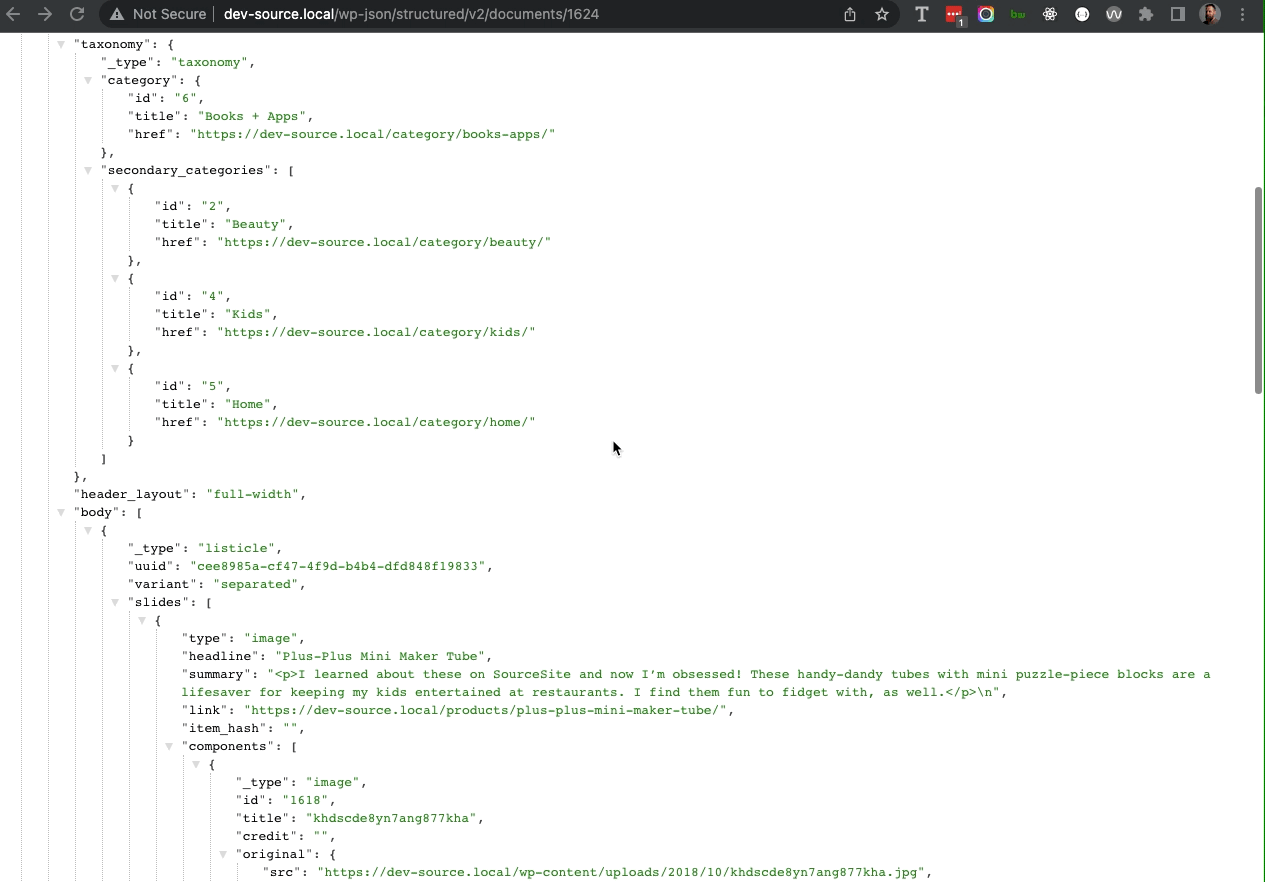
Task: Collapse the "original" object
Action: click(223, 854)
